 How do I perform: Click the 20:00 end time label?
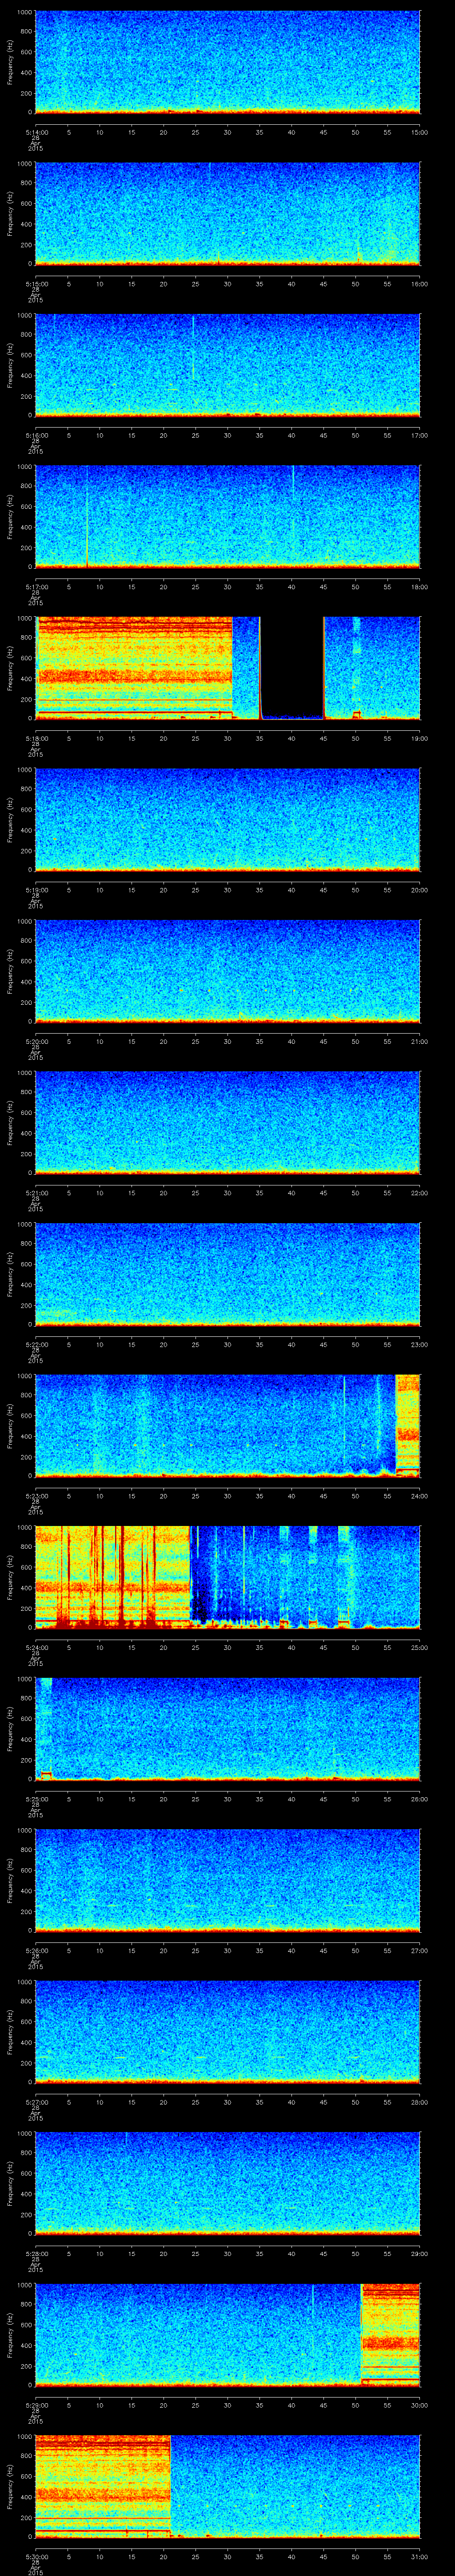[x=420, y=890]
